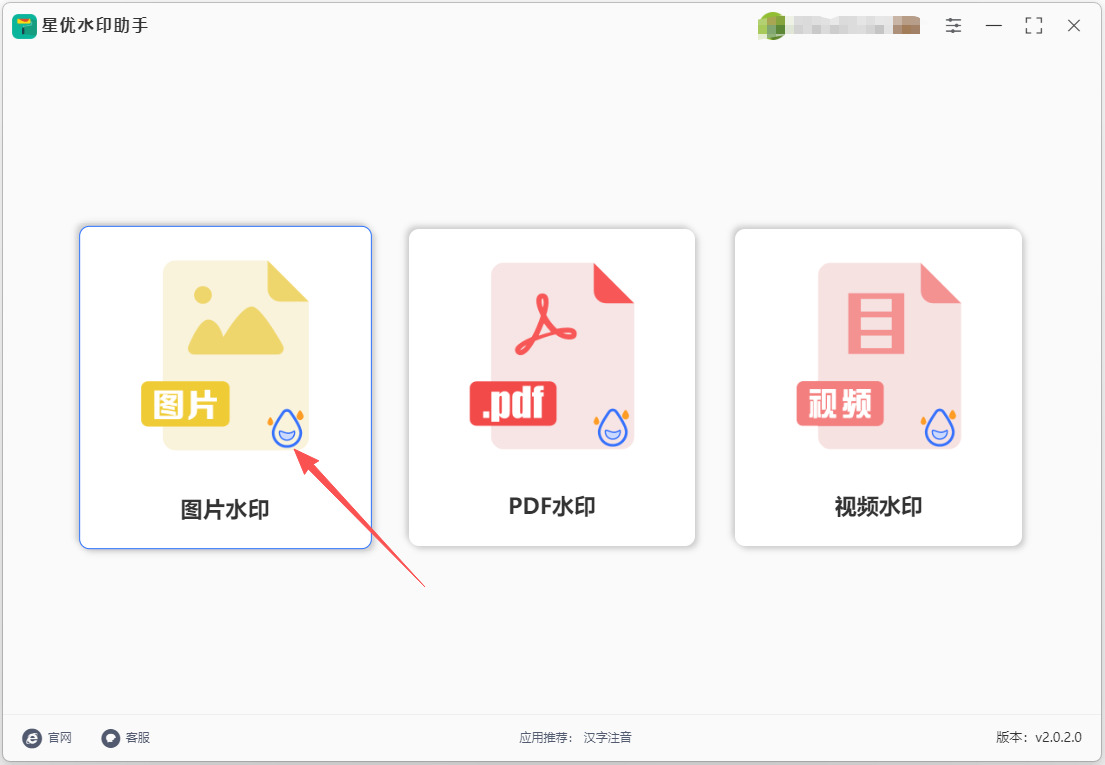Click the 图片水印 caption text

pyautogui.click(x=226, y=509)
